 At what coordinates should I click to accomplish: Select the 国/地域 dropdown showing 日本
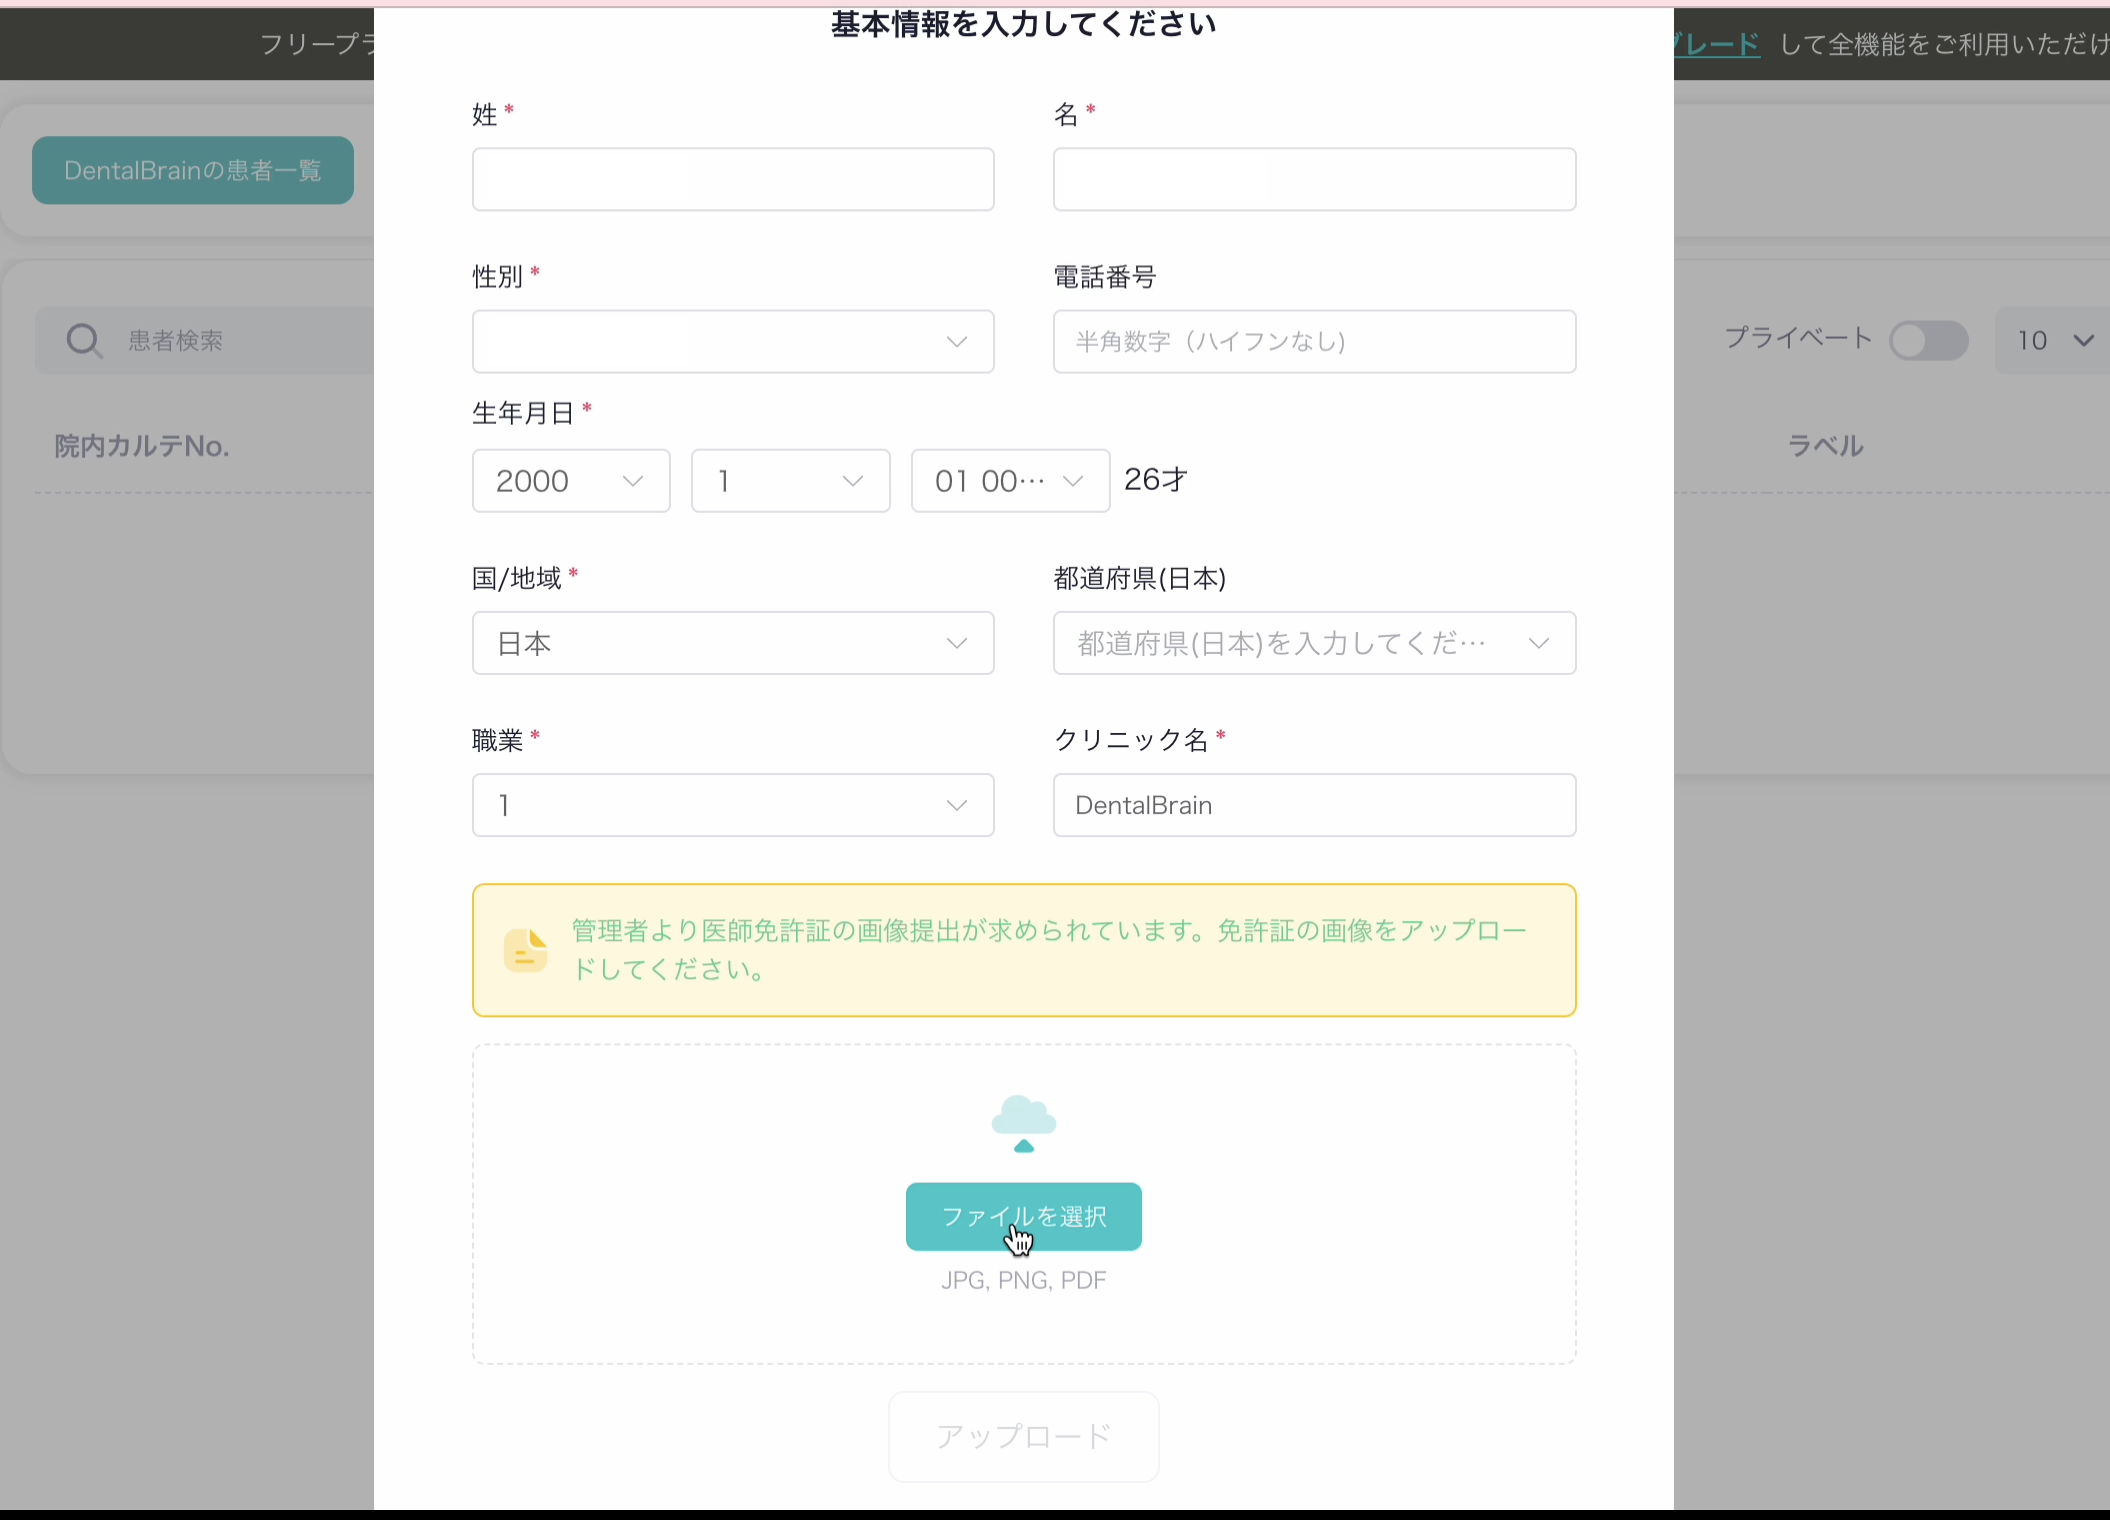click(x=732, y=643)
